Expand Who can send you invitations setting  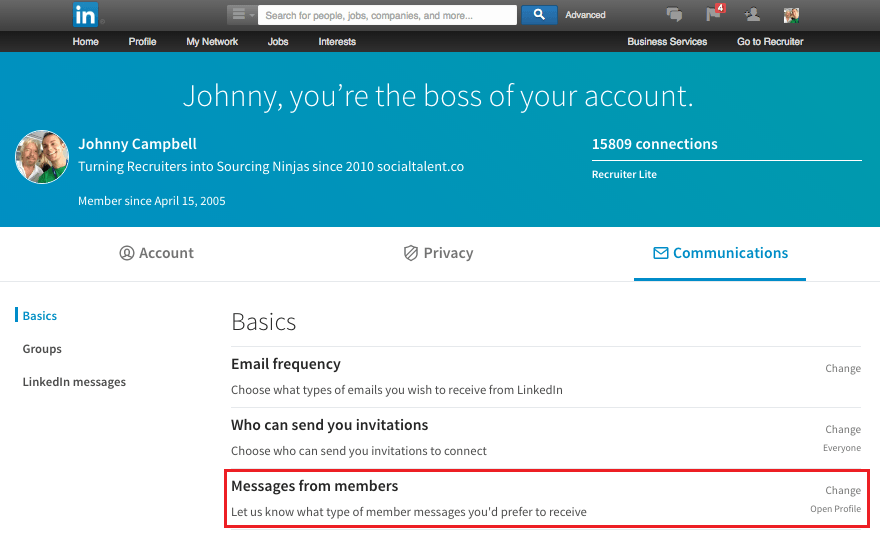[546, 438]
